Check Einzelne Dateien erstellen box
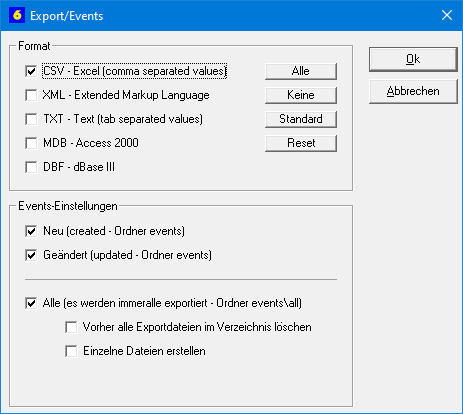The height and width of the screenshot is (414, 463). tap(71, 351)
